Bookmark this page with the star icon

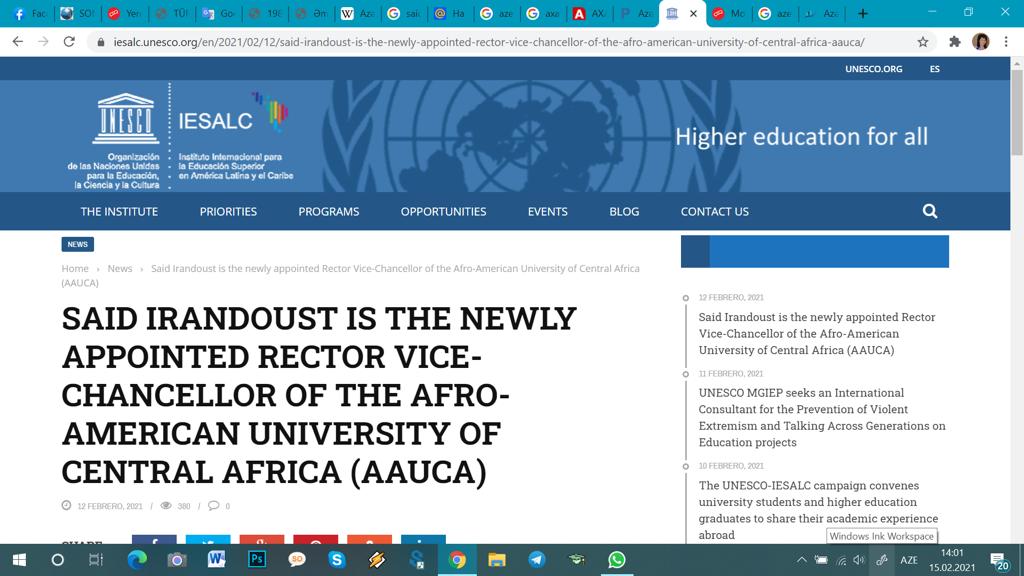coord(922,42)
